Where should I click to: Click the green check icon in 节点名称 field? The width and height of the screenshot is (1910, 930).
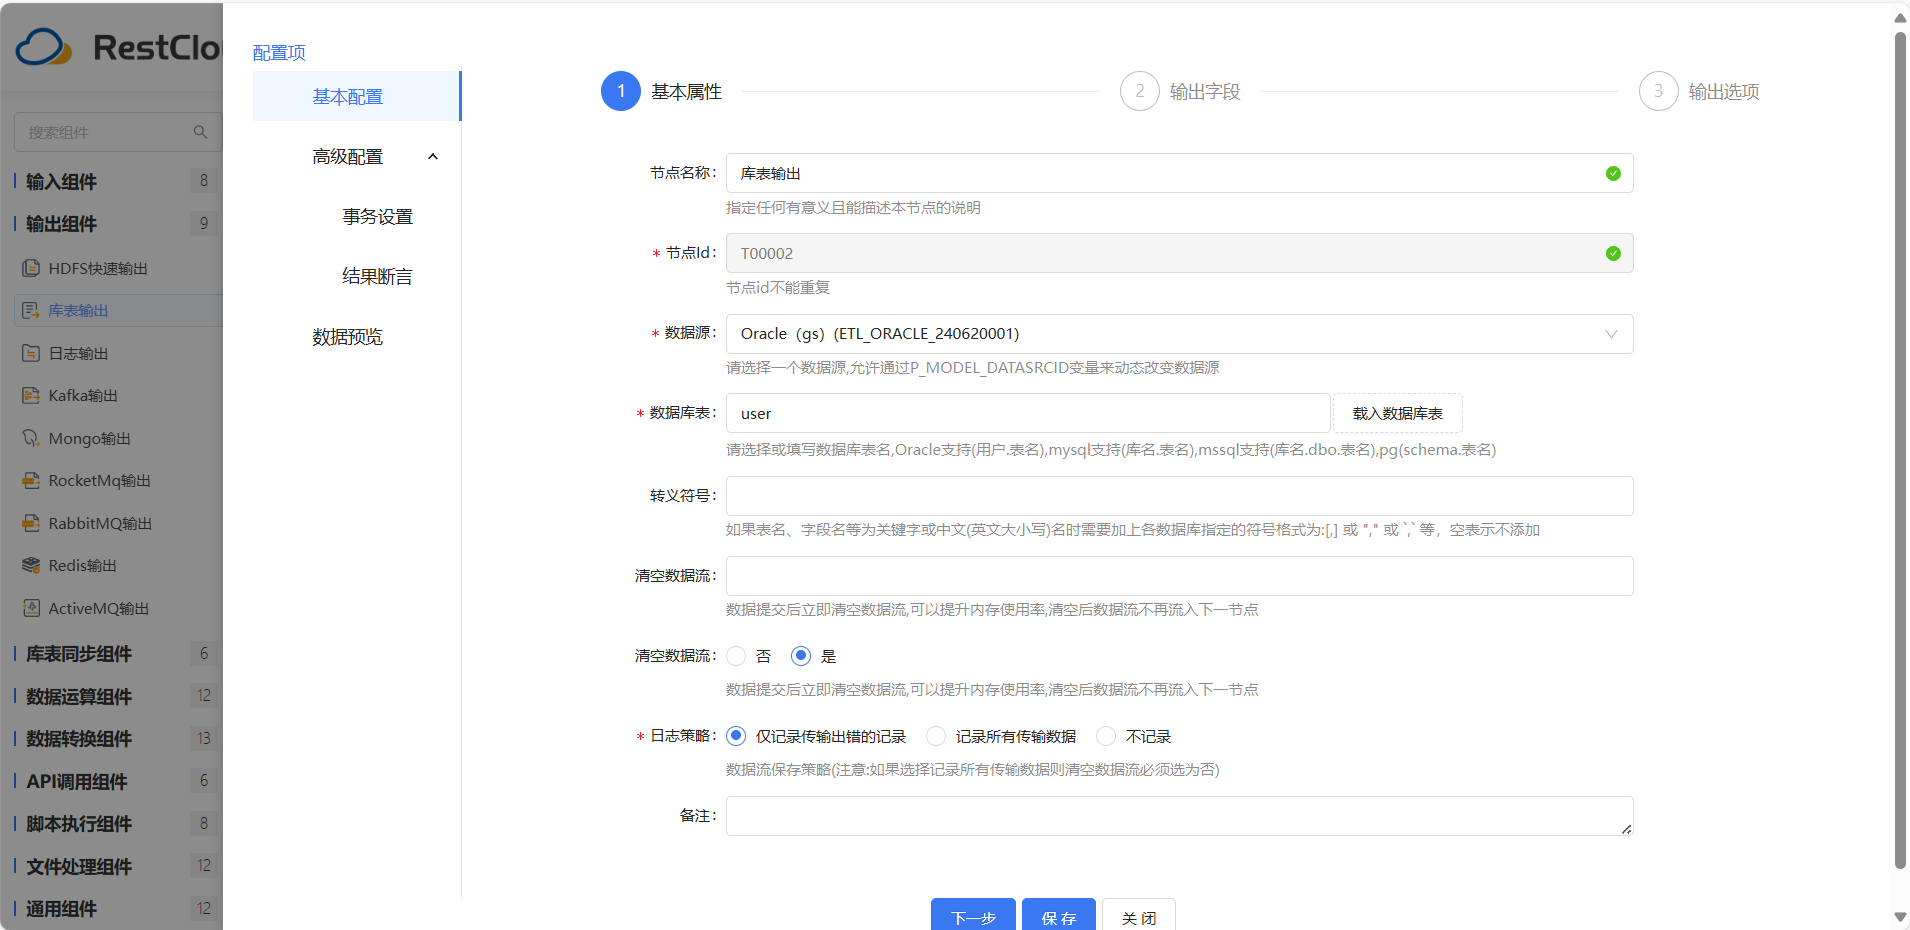1613,173
